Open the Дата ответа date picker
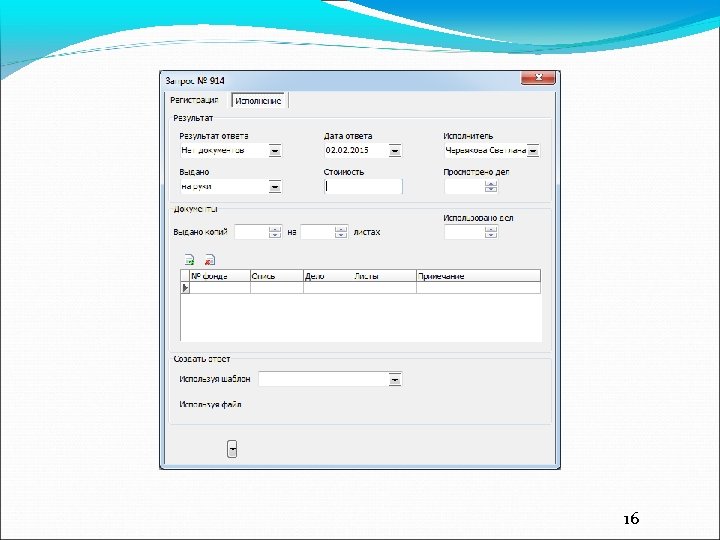720x540 pixels. tap(394, 151)
